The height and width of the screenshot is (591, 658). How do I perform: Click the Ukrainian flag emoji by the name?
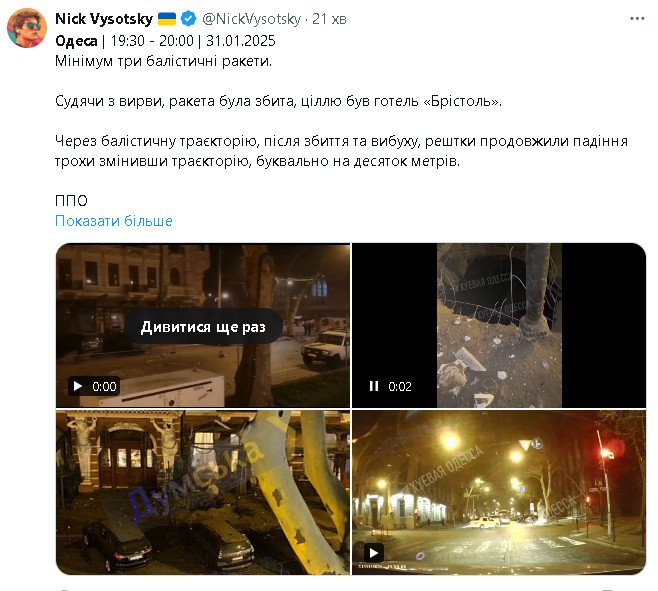[x=167, y=19]
